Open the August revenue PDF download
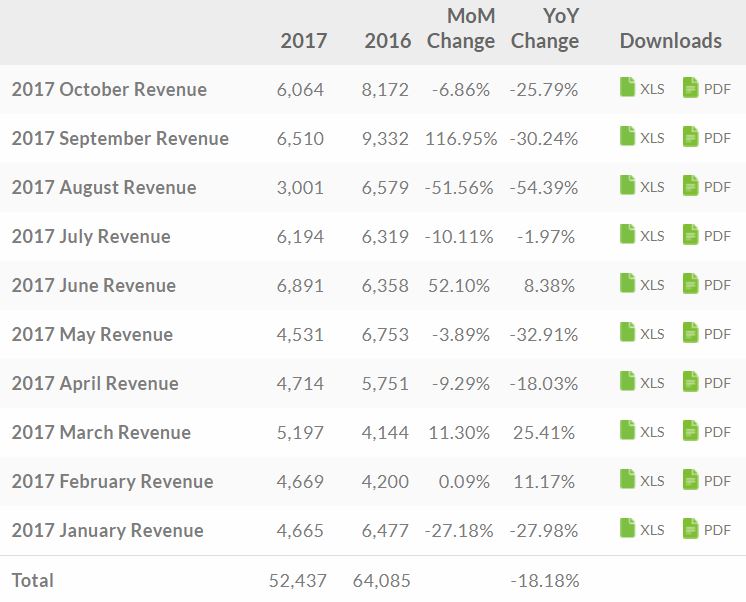746x602 pixels. (x=707, y=186)
